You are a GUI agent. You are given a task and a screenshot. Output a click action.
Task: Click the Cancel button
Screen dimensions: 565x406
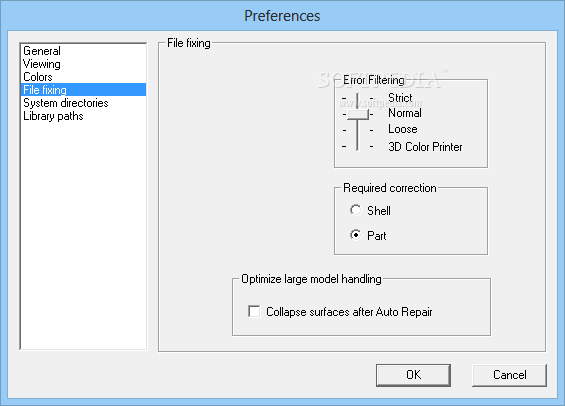coord(510,375)
